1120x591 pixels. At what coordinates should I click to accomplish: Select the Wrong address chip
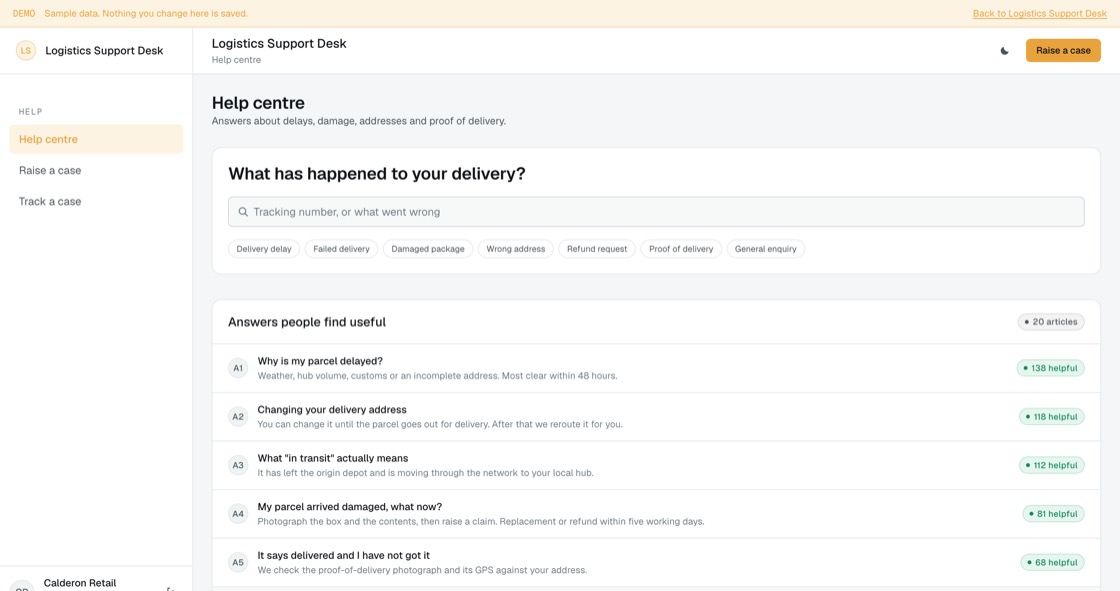516,249
